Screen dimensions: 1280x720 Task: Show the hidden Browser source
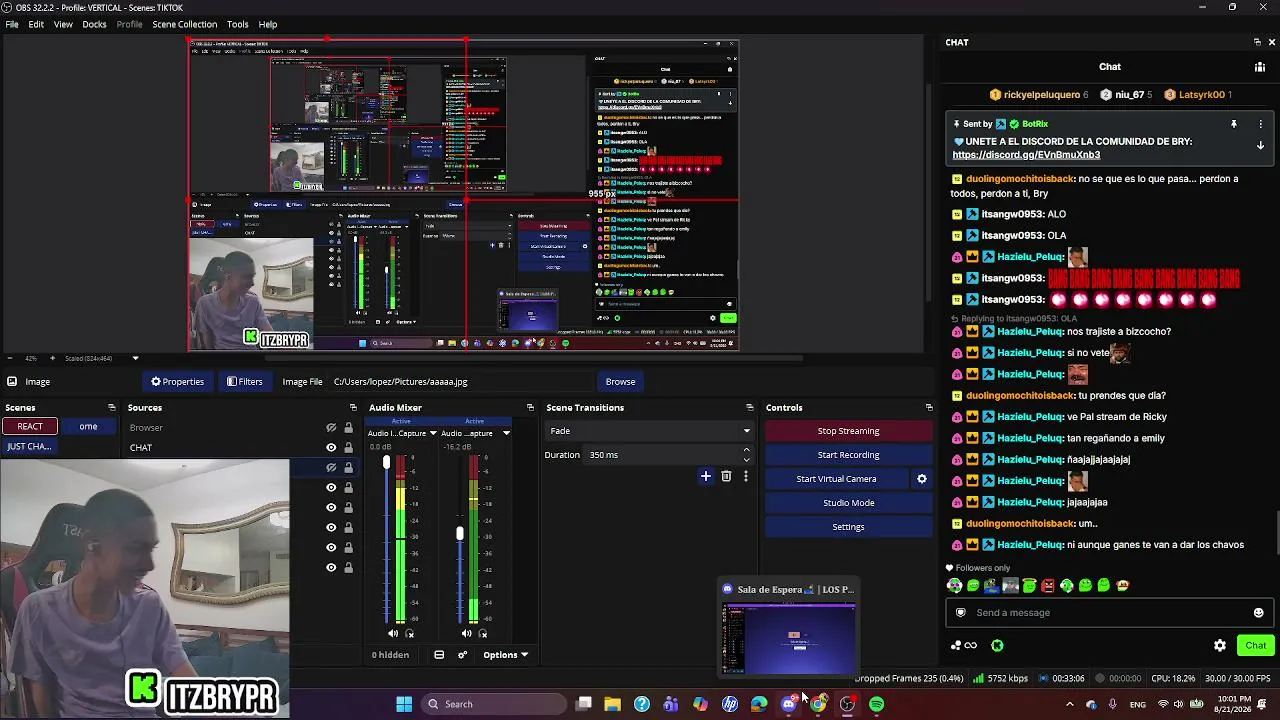(x=331, y=428)
